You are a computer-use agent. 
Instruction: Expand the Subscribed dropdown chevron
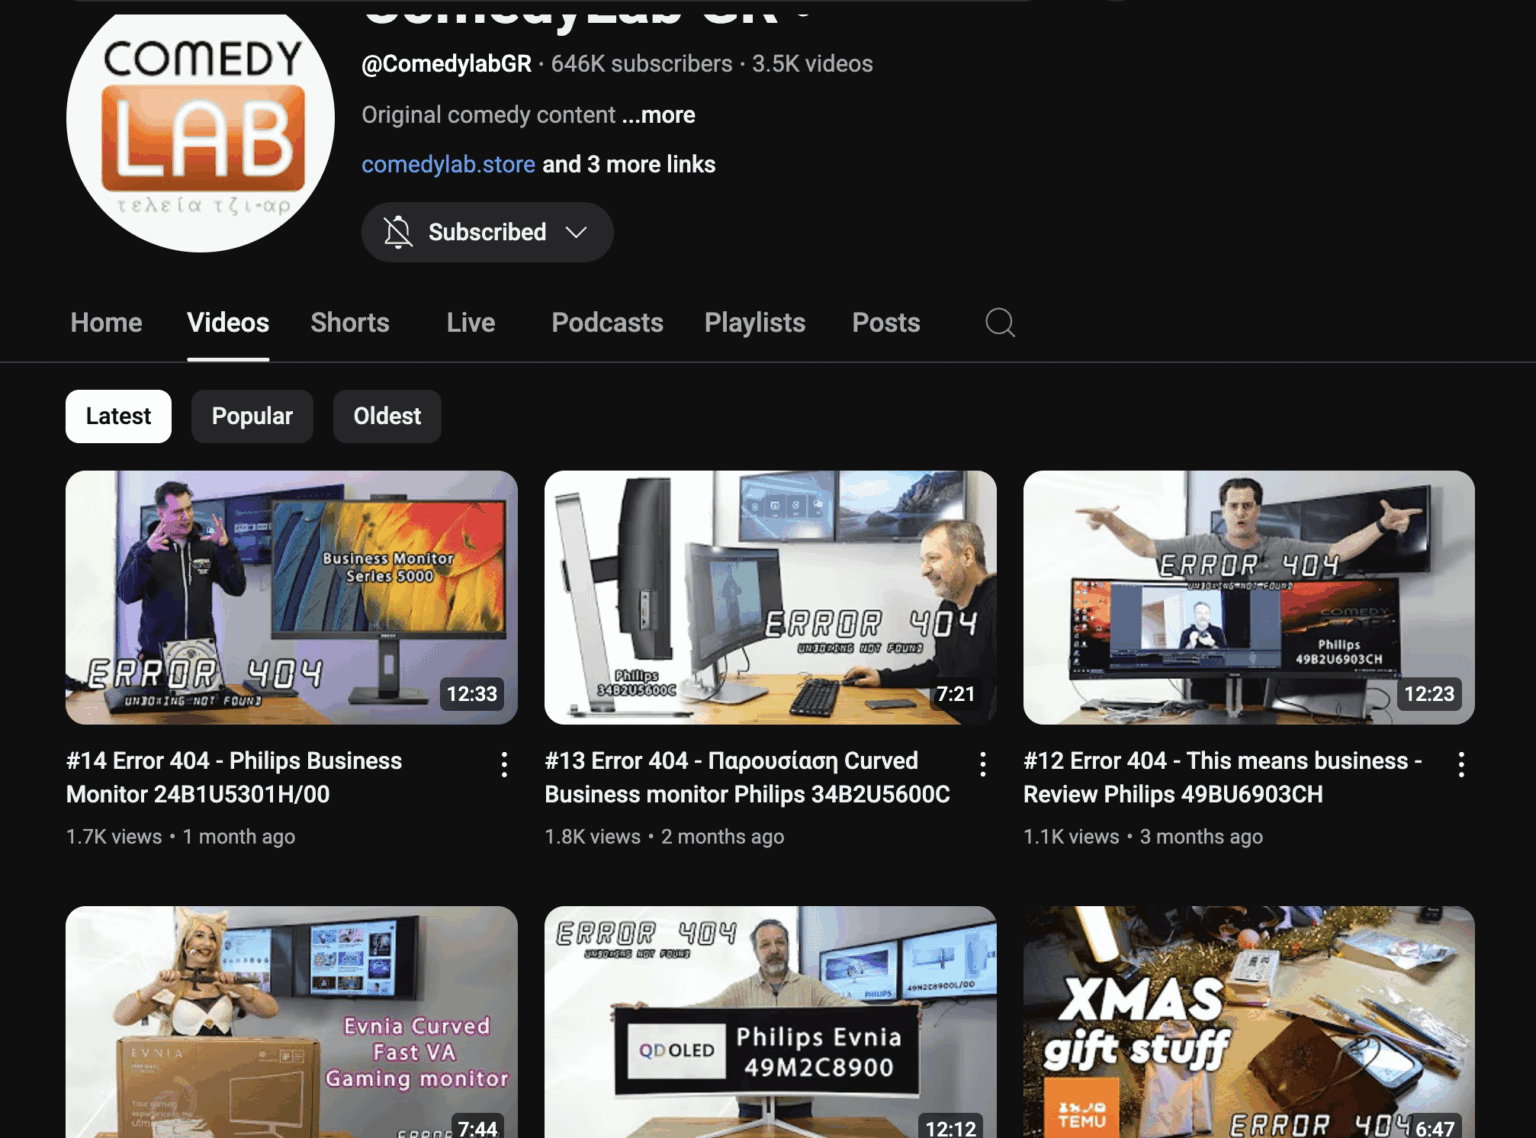[576, 232]
